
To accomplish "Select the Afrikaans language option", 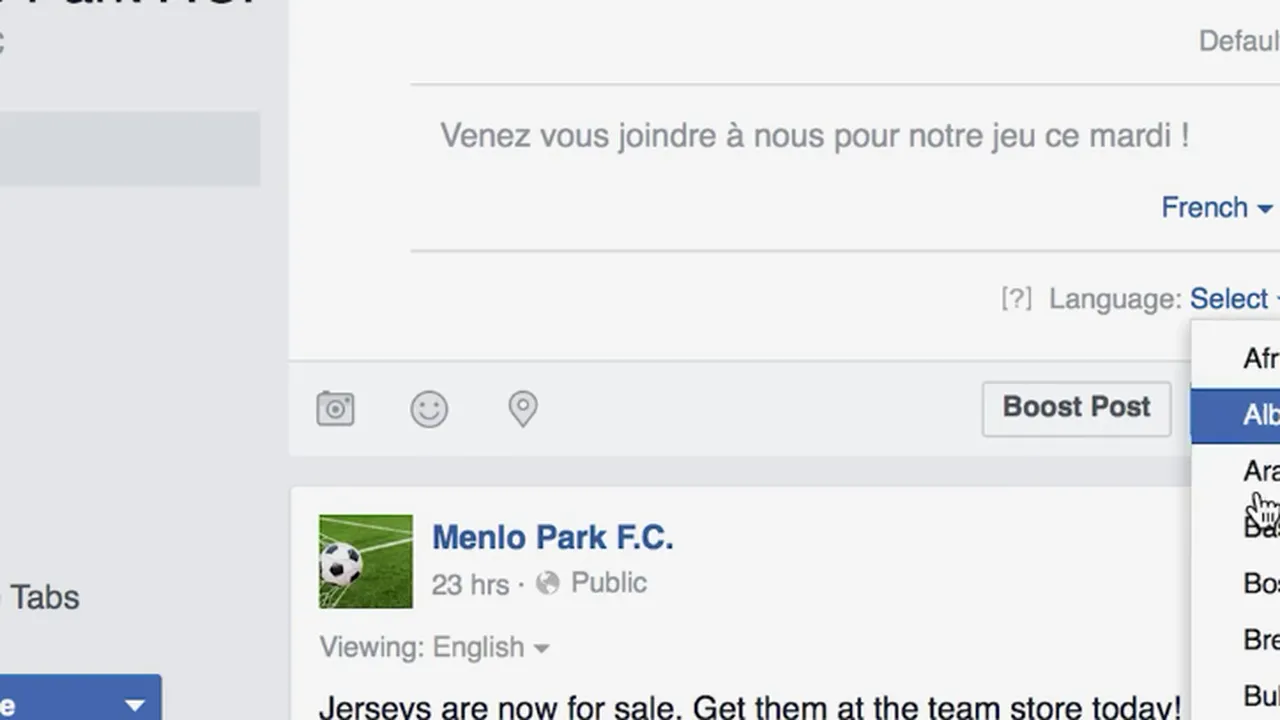I will [x=1258, y=358].
